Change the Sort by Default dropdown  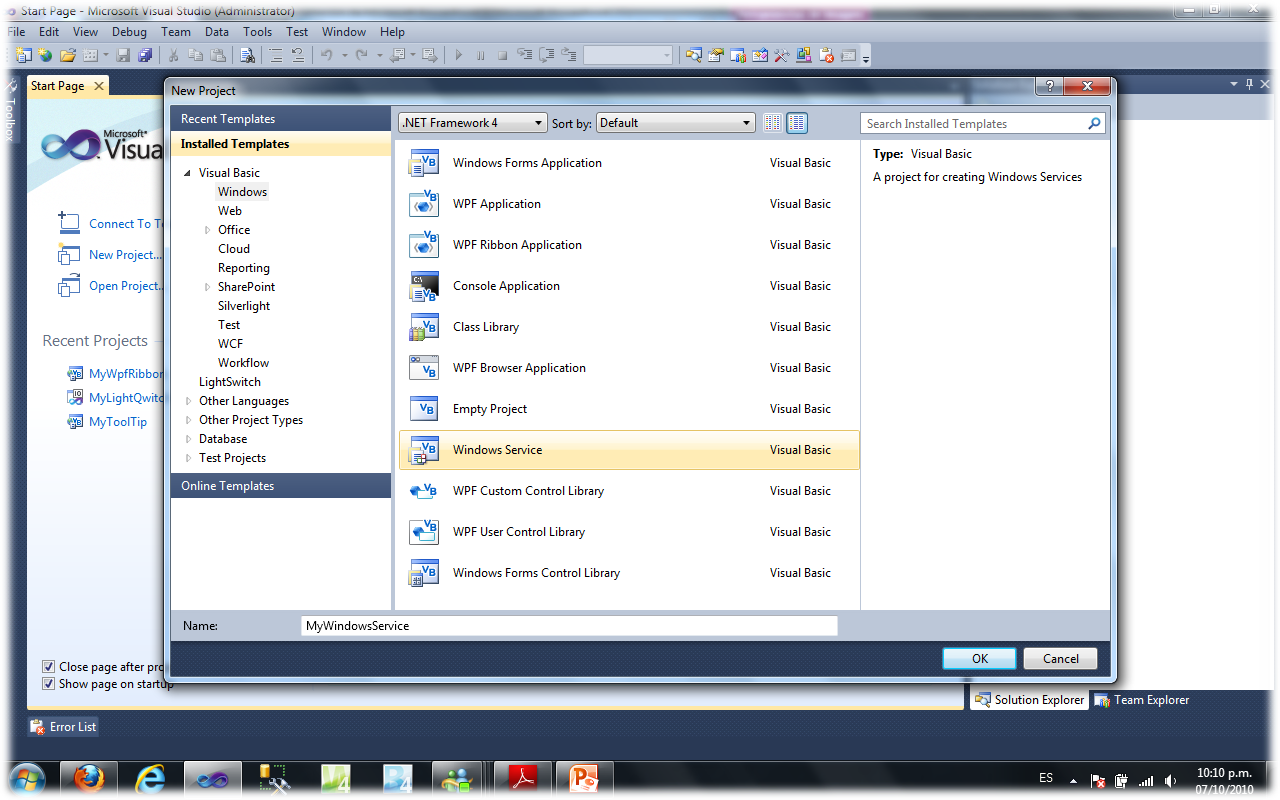675,122
